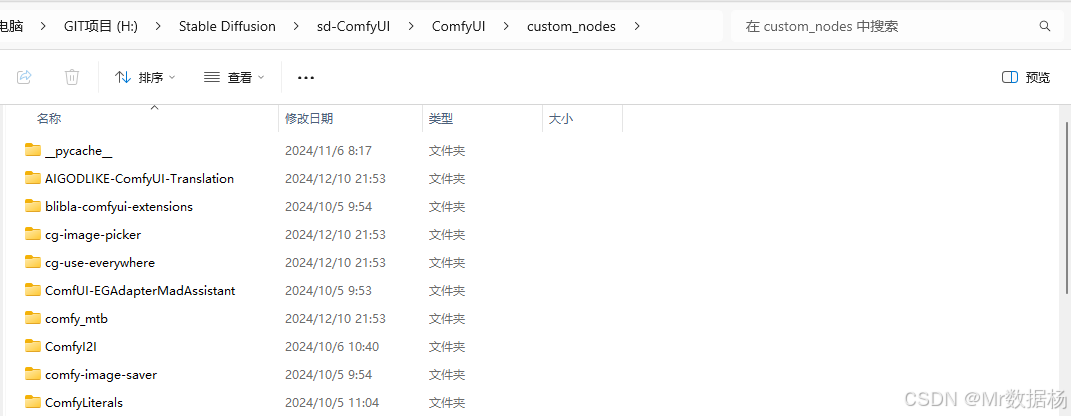Focus the custom_nodes search box

pos(897,27)
